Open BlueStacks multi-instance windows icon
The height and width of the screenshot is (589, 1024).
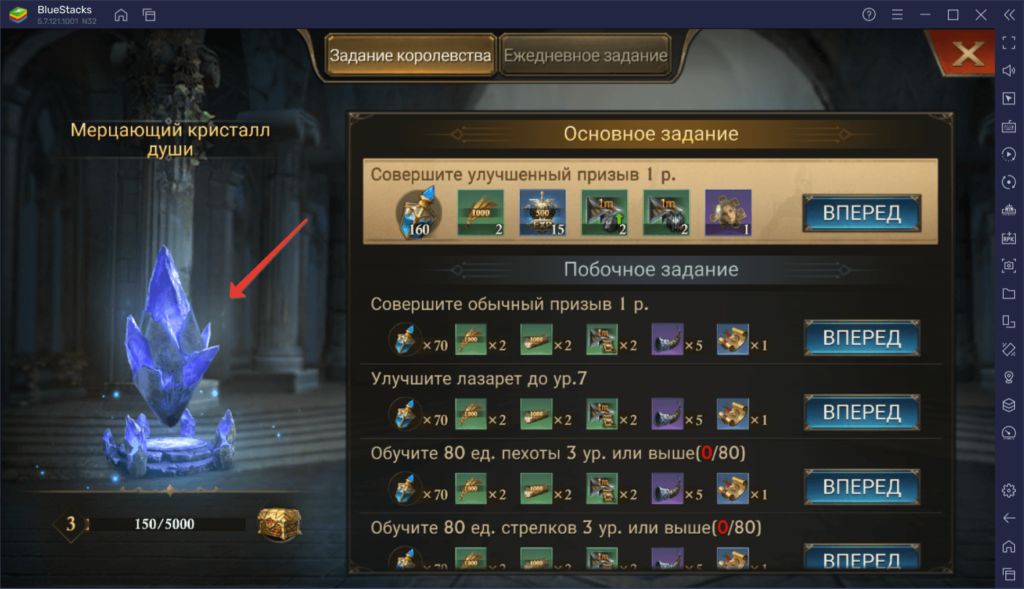pos(149,14)
